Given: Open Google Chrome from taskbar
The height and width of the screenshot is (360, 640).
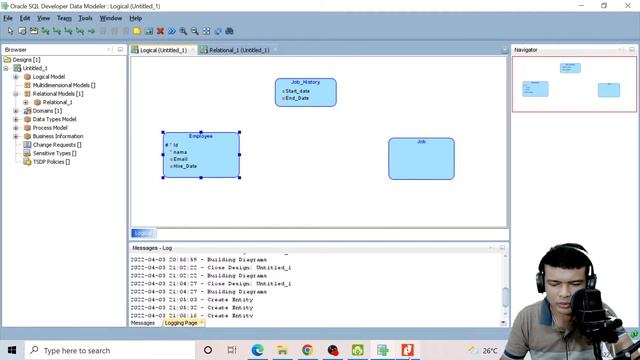Looking at the screenshot, I should point(307,350).
